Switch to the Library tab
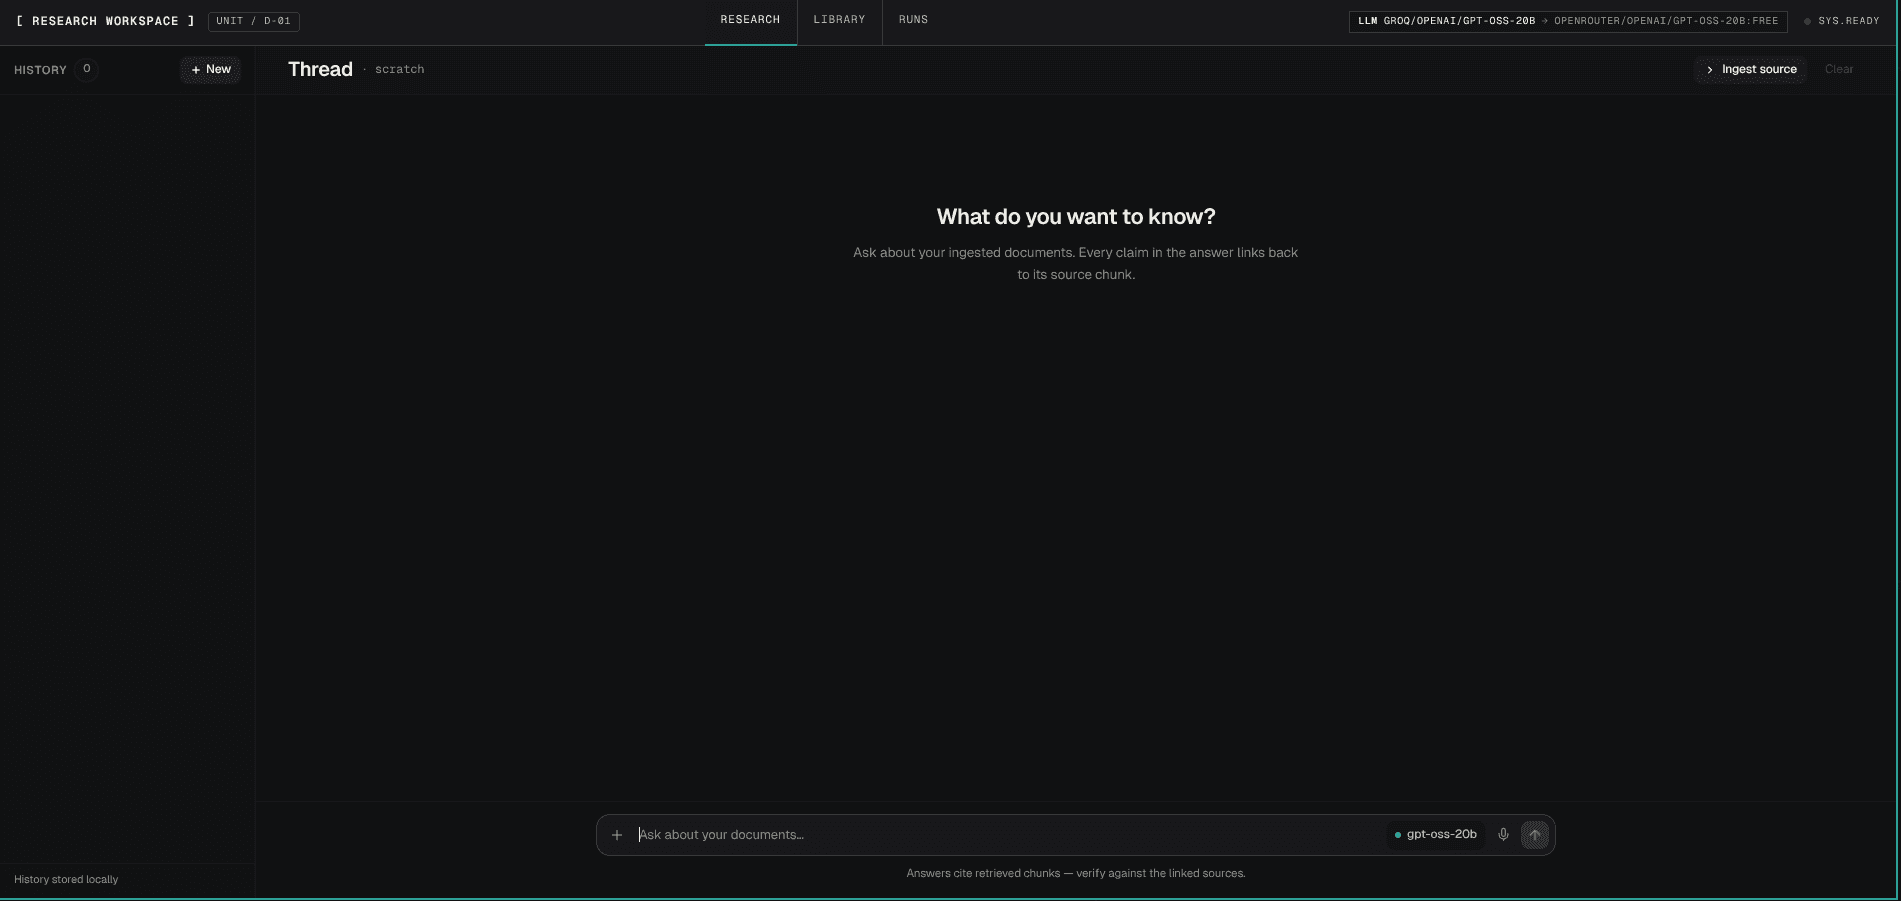The height and width of the screenshot is (901, 1901). [839, 20]
